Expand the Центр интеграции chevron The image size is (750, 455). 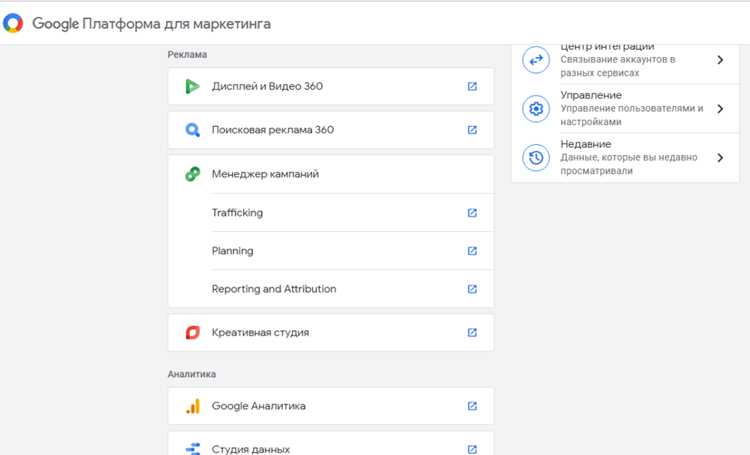[720, 60]
